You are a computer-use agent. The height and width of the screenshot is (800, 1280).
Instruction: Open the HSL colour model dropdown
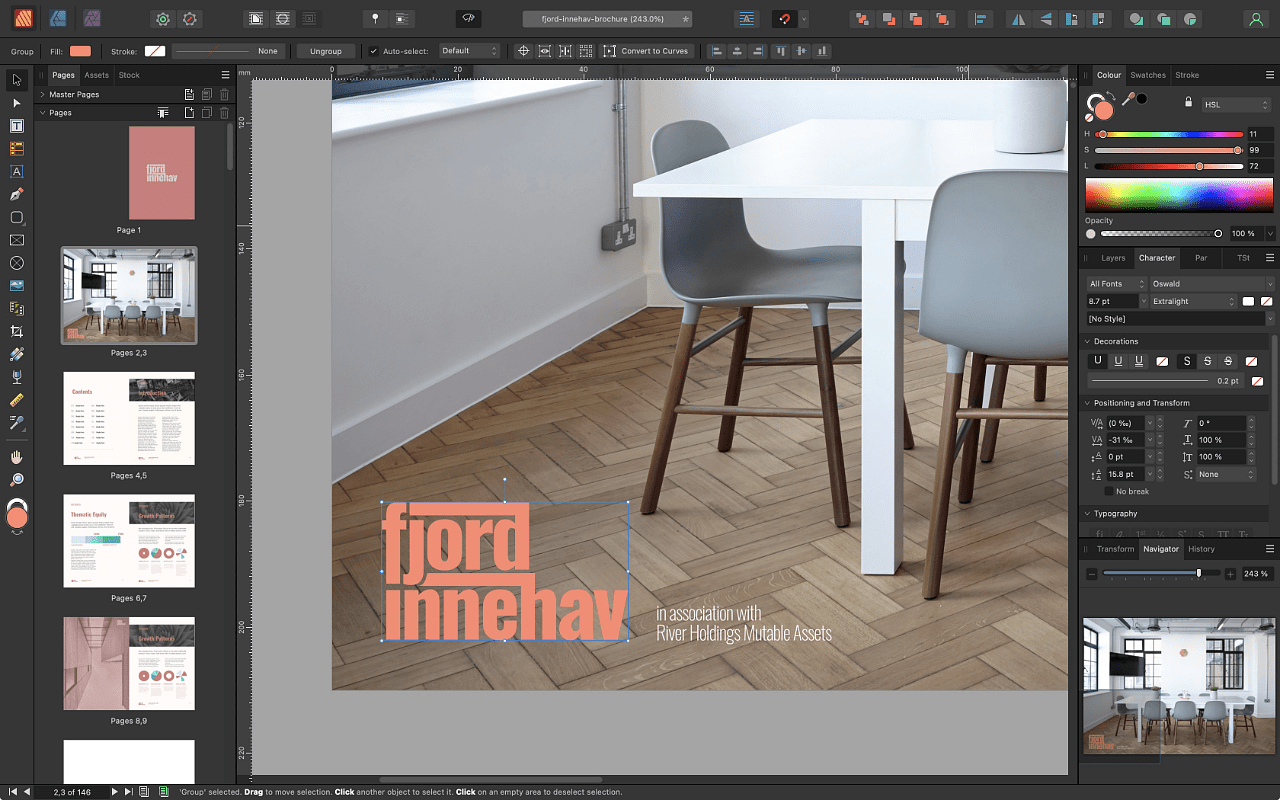1237,104
